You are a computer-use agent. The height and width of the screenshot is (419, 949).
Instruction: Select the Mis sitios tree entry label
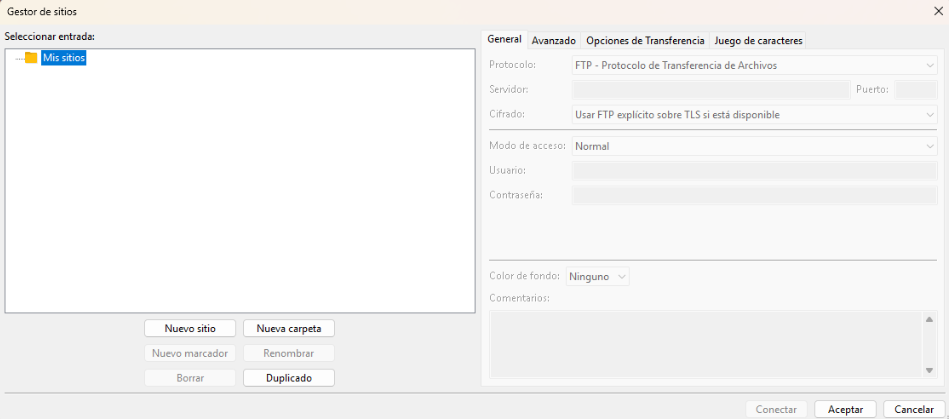coord(64,58)
